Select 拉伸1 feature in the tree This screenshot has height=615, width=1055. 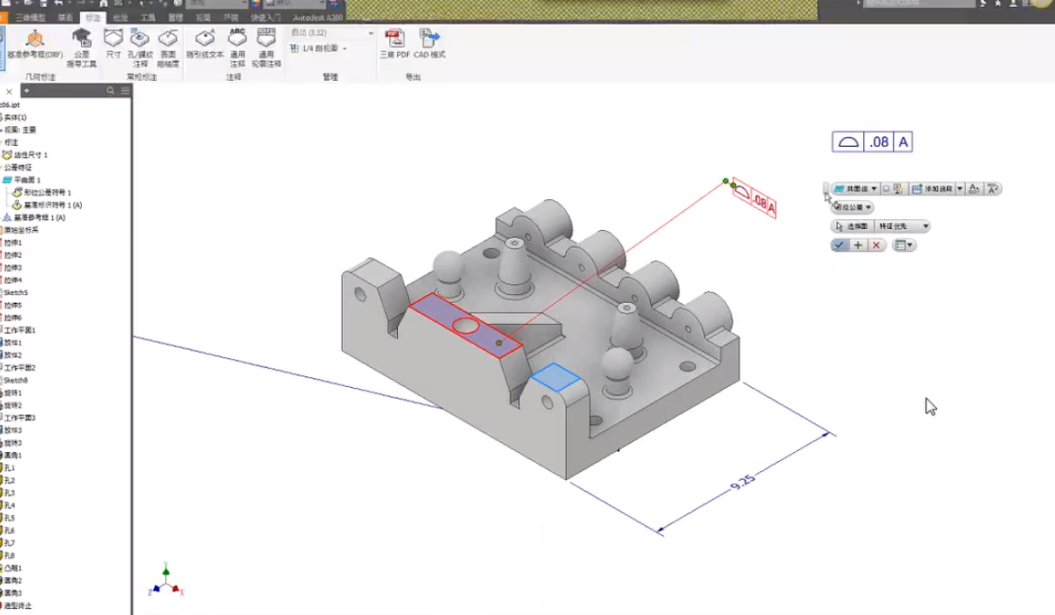[x=13, y=242]
